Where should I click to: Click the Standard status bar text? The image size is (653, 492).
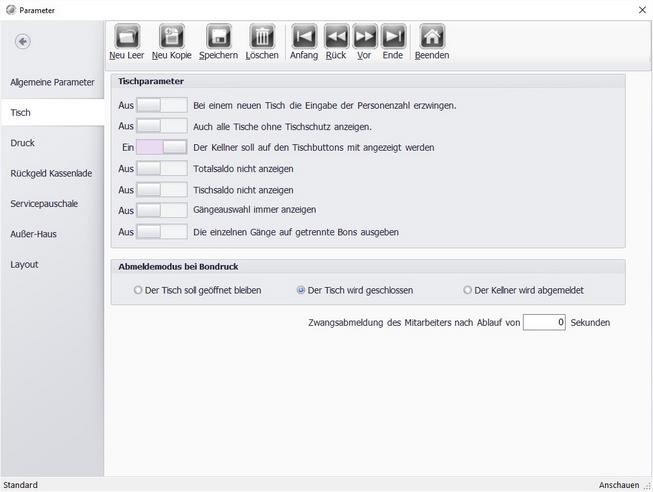[x=20, y=485]
